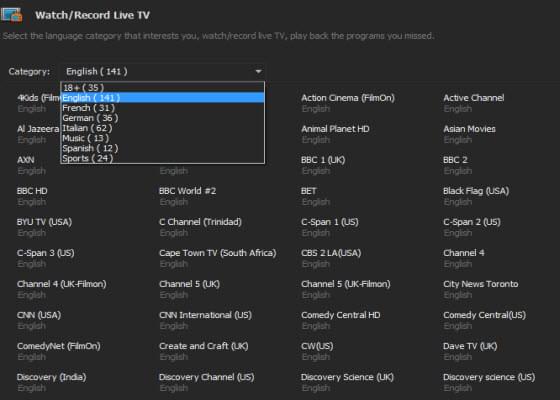Choose English (141) in the dropdown list
The image size is (560, 400).
[162, 98]
